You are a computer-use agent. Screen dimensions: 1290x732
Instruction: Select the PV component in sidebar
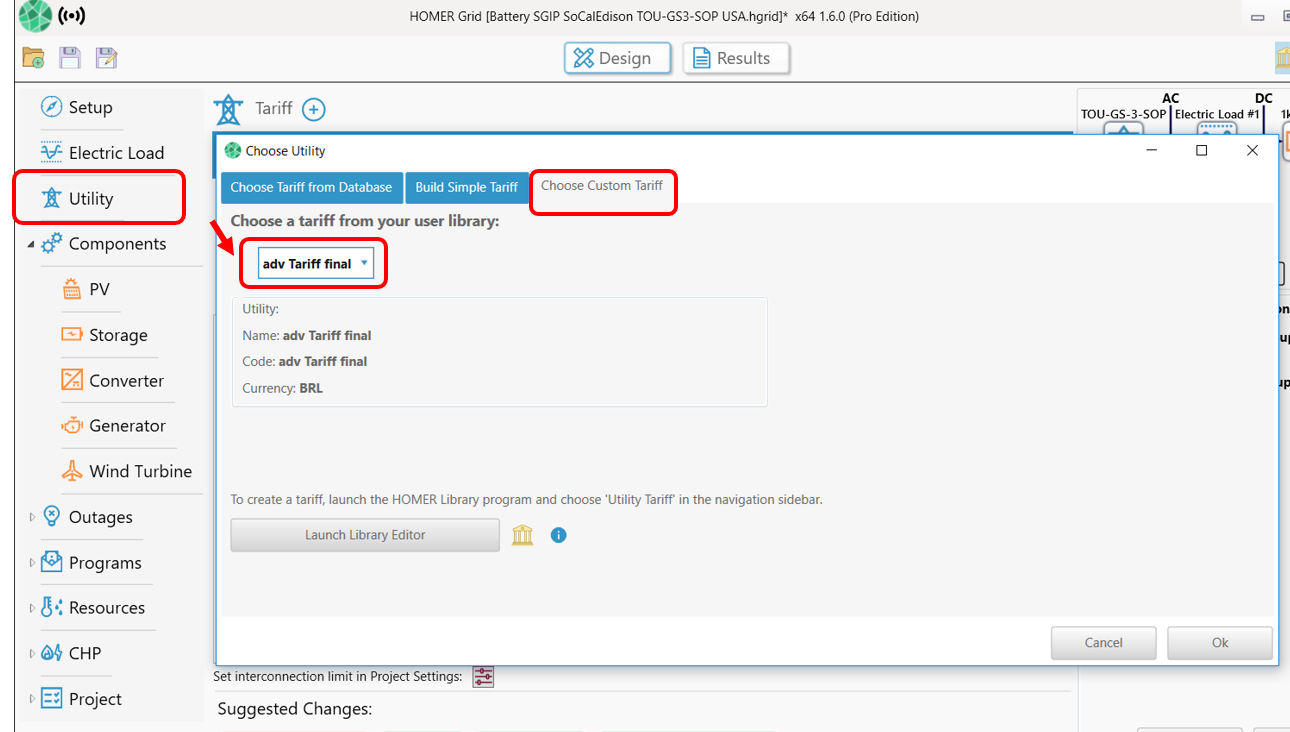click(98, 289)
